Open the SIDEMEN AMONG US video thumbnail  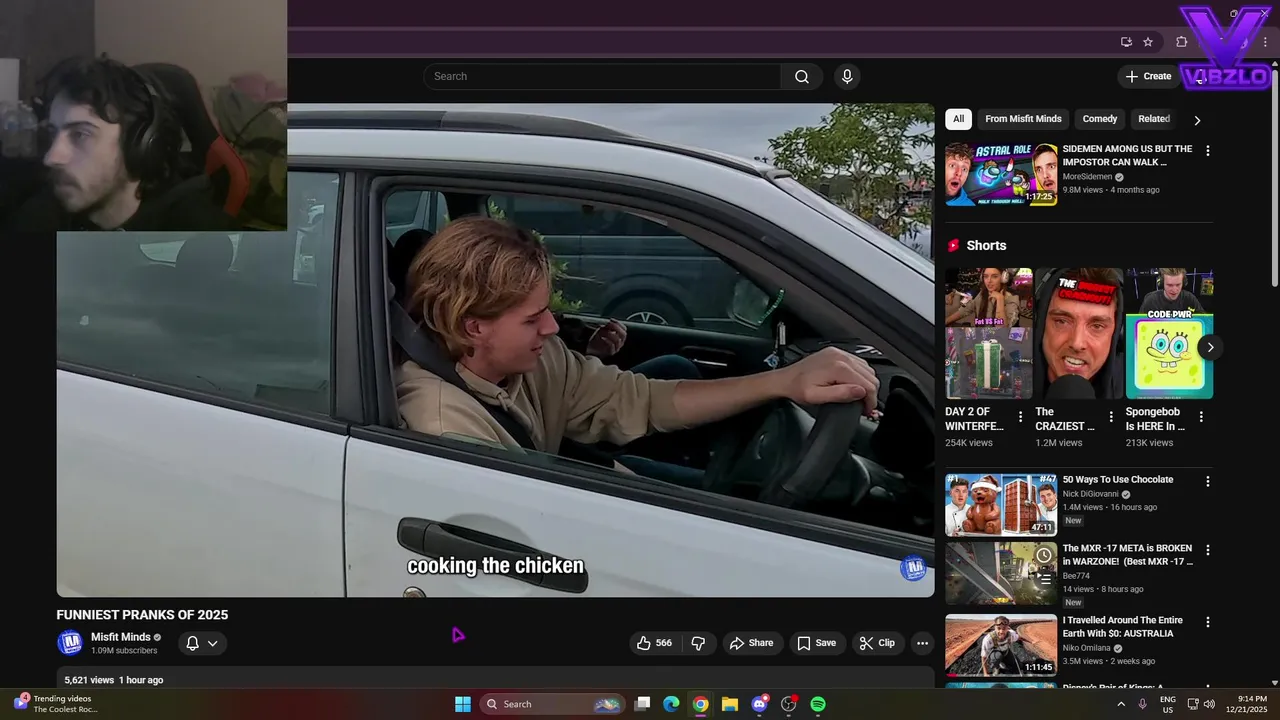1001,174
